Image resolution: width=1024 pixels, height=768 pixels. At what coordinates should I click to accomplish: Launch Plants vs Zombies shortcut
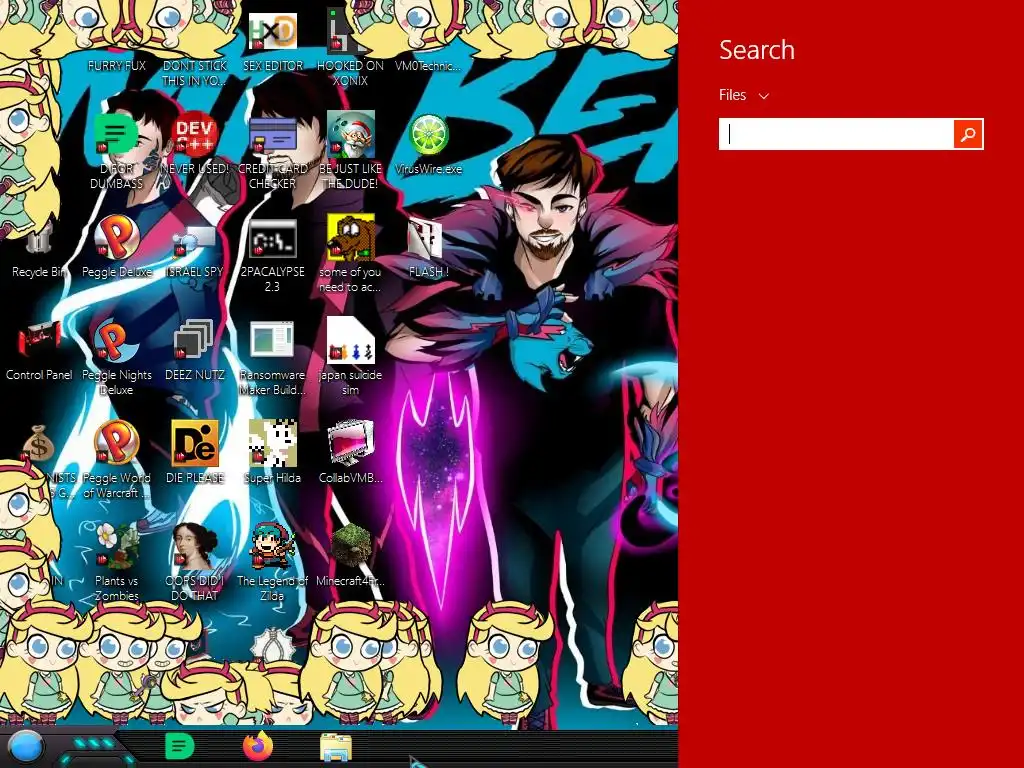[x=116, y=546]
